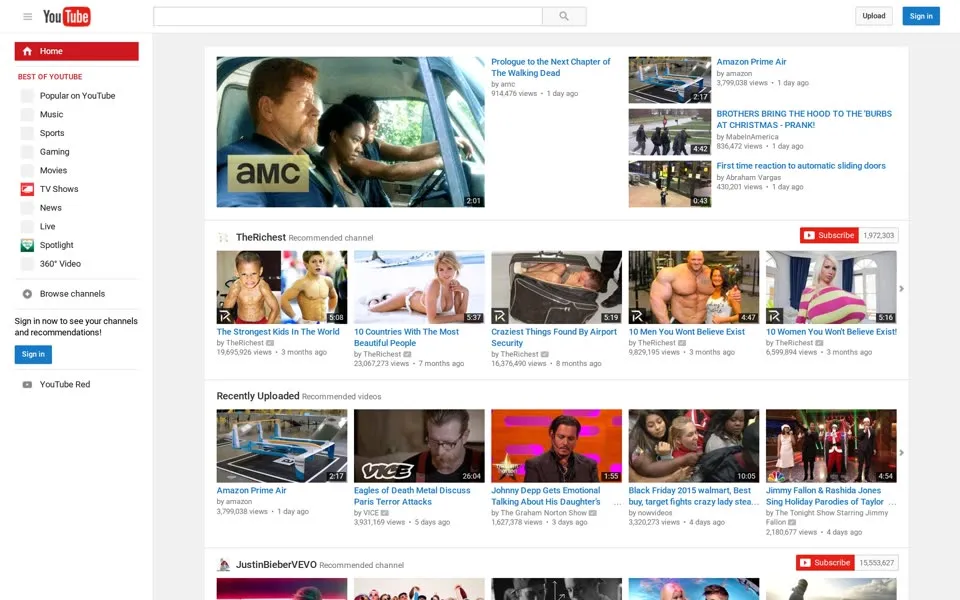Play the AMC Walking Dead featured thumbnail
The image size is (960, 600).
click(350, 132)
